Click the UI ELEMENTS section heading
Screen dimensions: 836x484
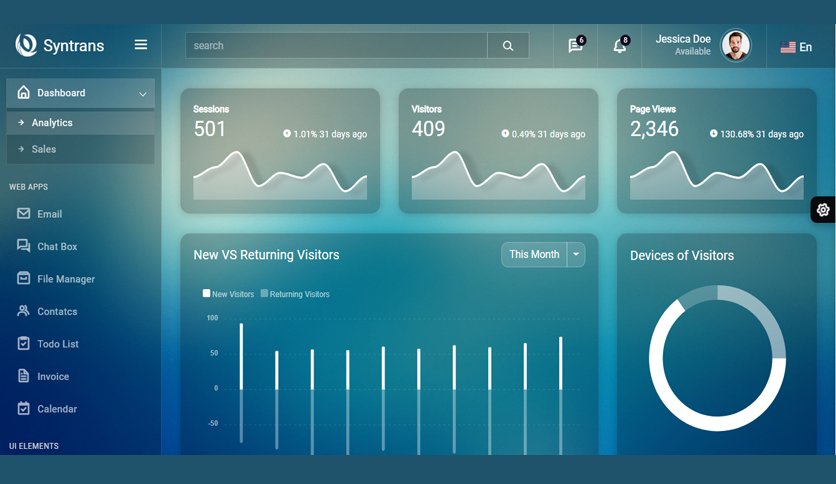[x=34, y=446]
